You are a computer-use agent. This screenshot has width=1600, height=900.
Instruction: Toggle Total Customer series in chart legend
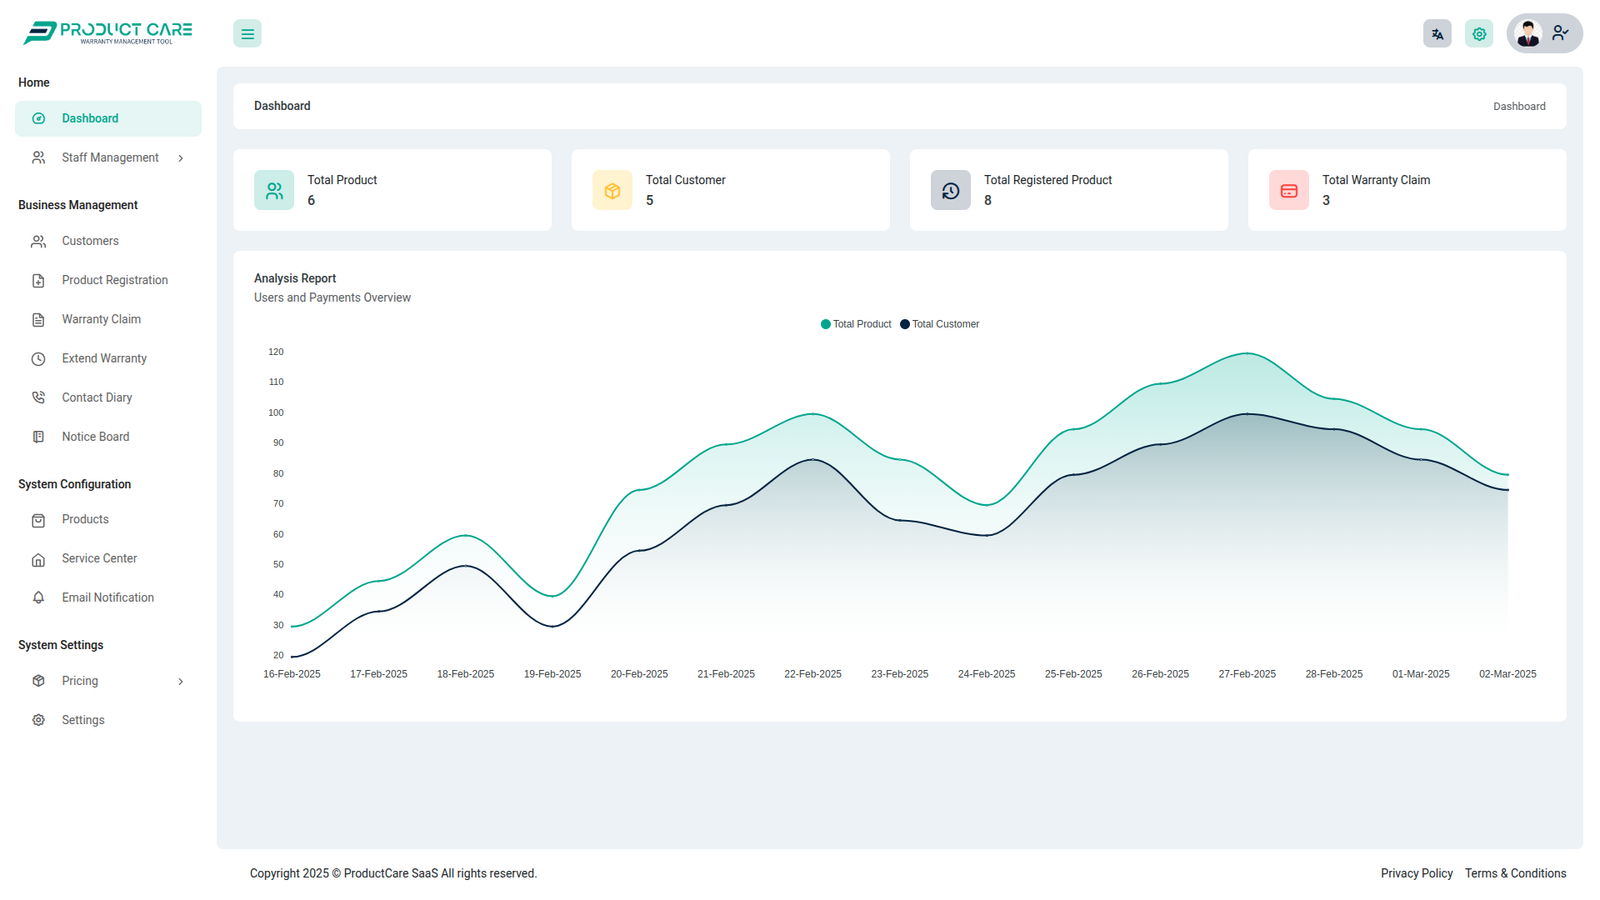tap(940, 324)
